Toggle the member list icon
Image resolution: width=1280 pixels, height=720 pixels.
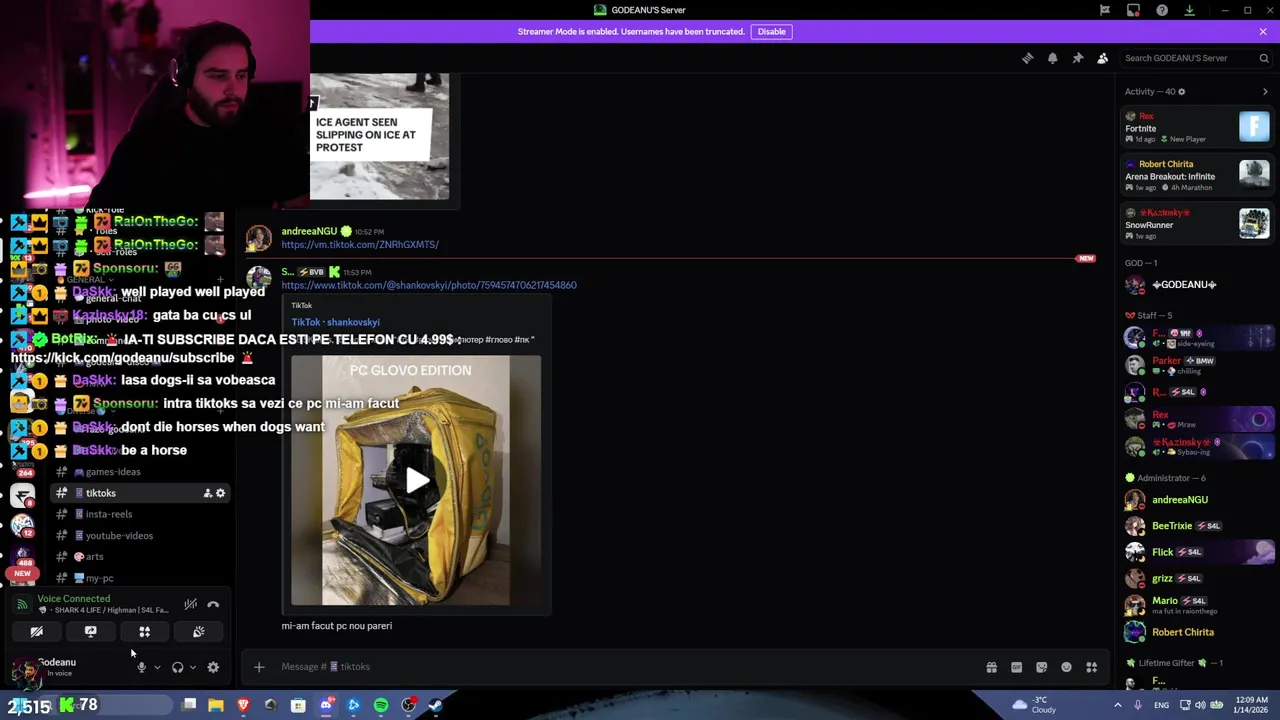point(1102,58)
